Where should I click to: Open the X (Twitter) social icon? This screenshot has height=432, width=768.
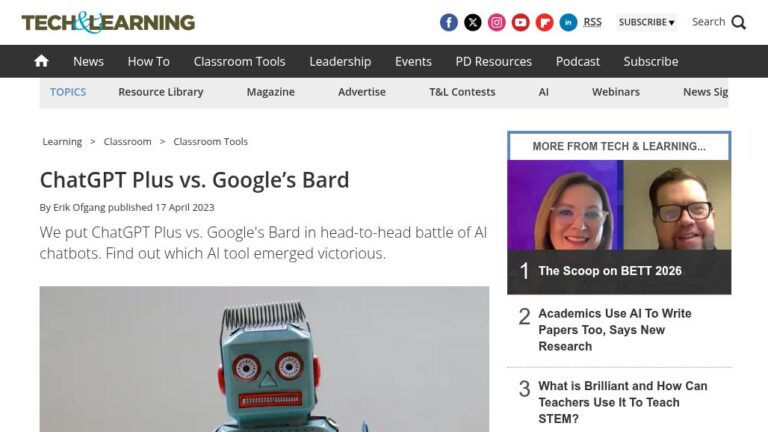(x=473, y=23)
